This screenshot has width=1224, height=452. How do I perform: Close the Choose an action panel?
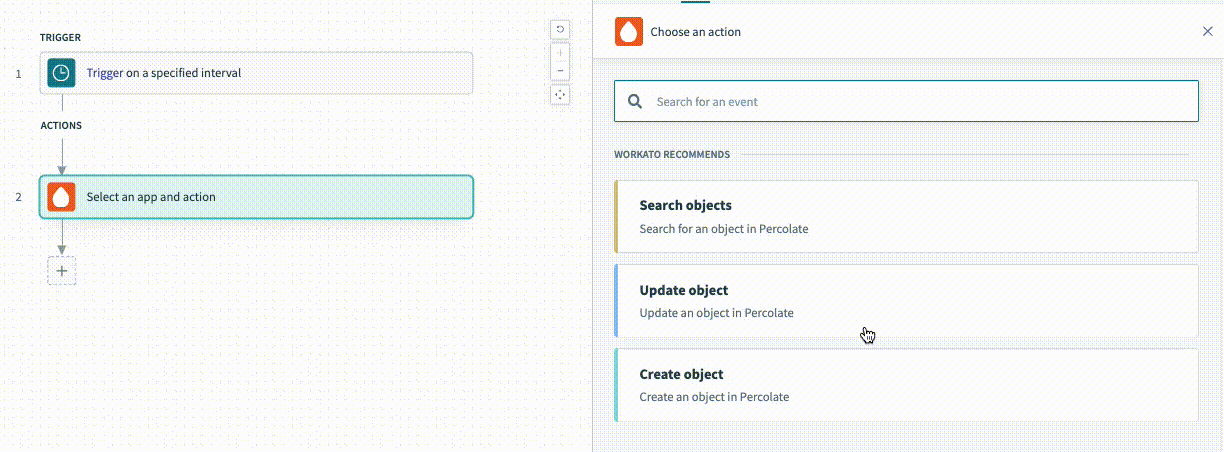1207,32
